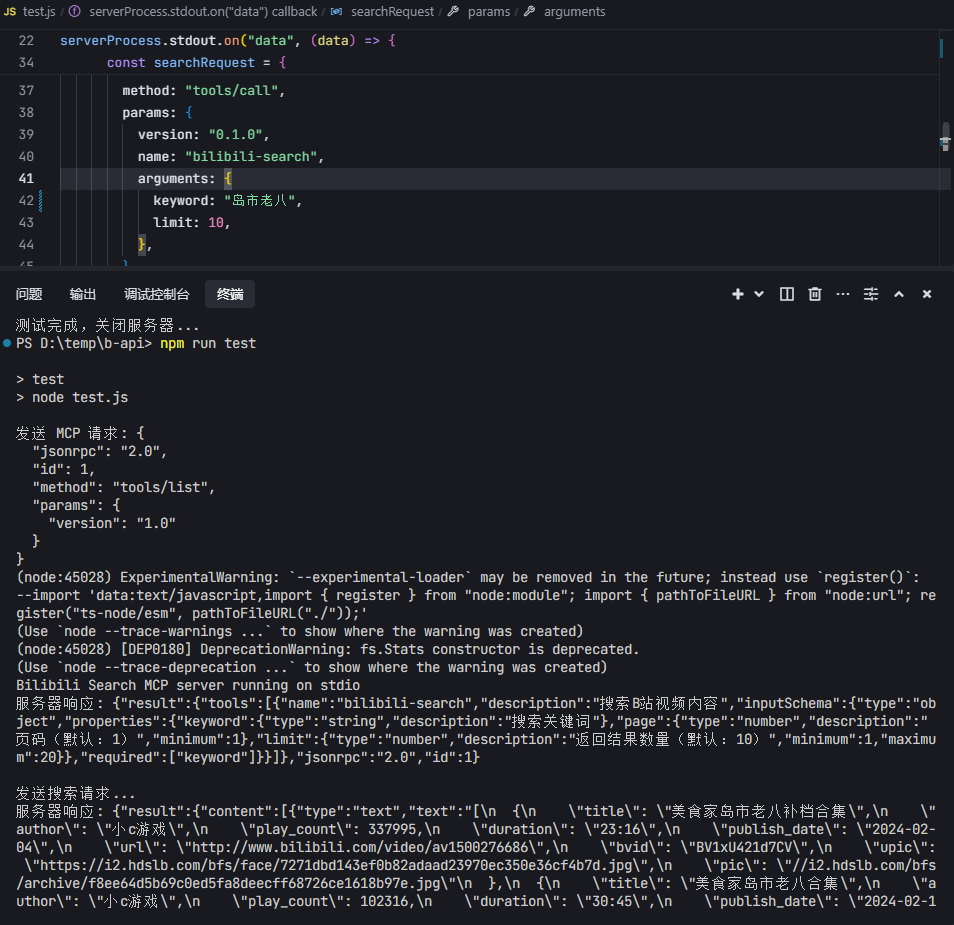
Task: Click the editor vertical scrollbar thumb
Action: click(945, 136)
